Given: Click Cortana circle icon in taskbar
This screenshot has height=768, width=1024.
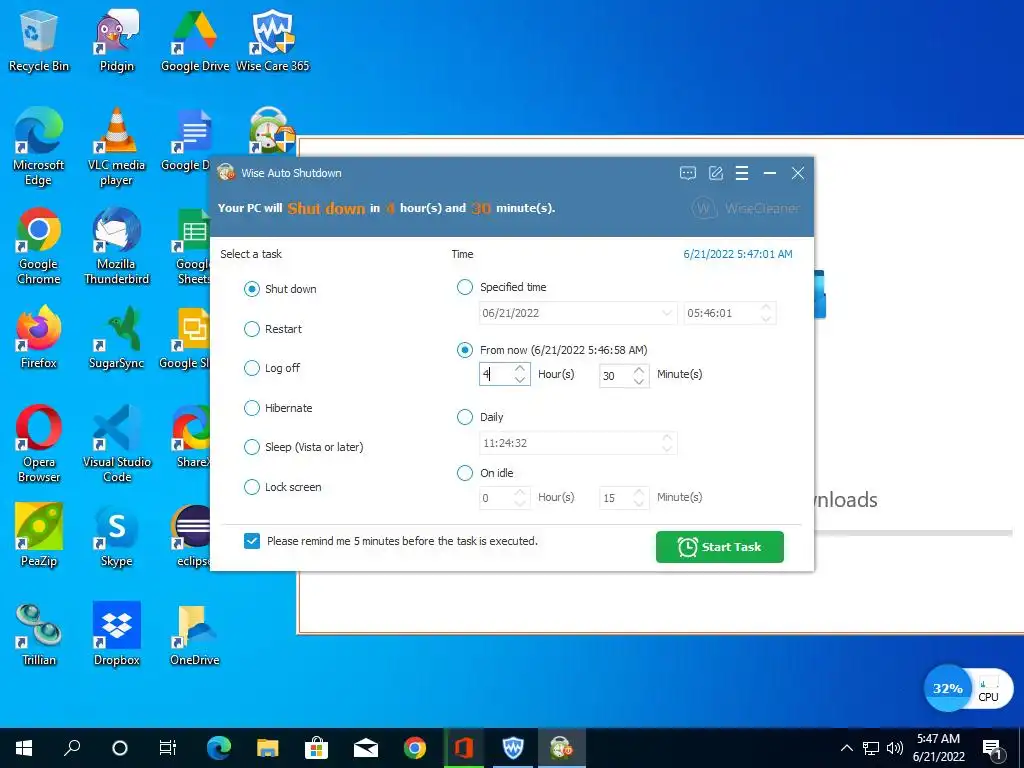Looking at the screenshot, I should pos(120,748).
